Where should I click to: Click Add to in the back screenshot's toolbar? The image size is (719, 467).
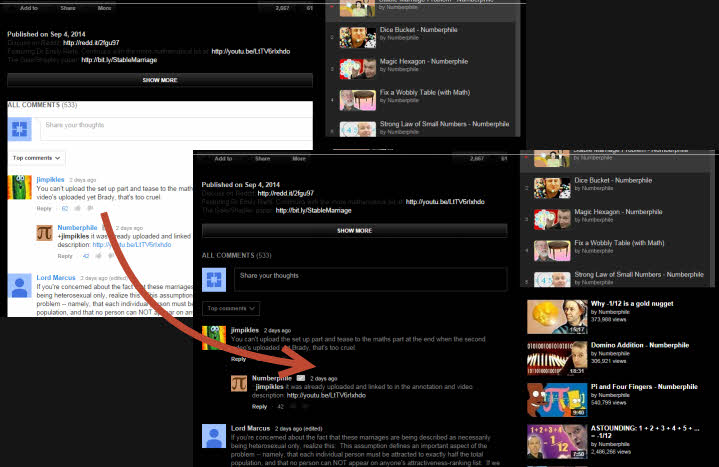point(29,8)
